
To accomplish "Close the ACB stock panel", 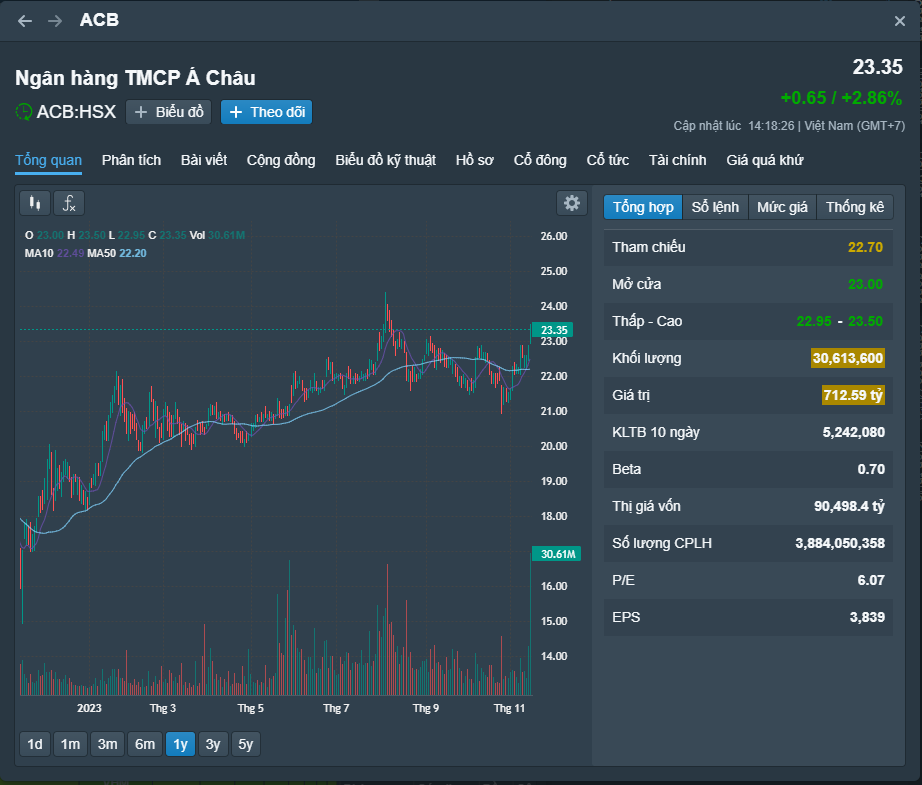I will [x=900, y=21].
